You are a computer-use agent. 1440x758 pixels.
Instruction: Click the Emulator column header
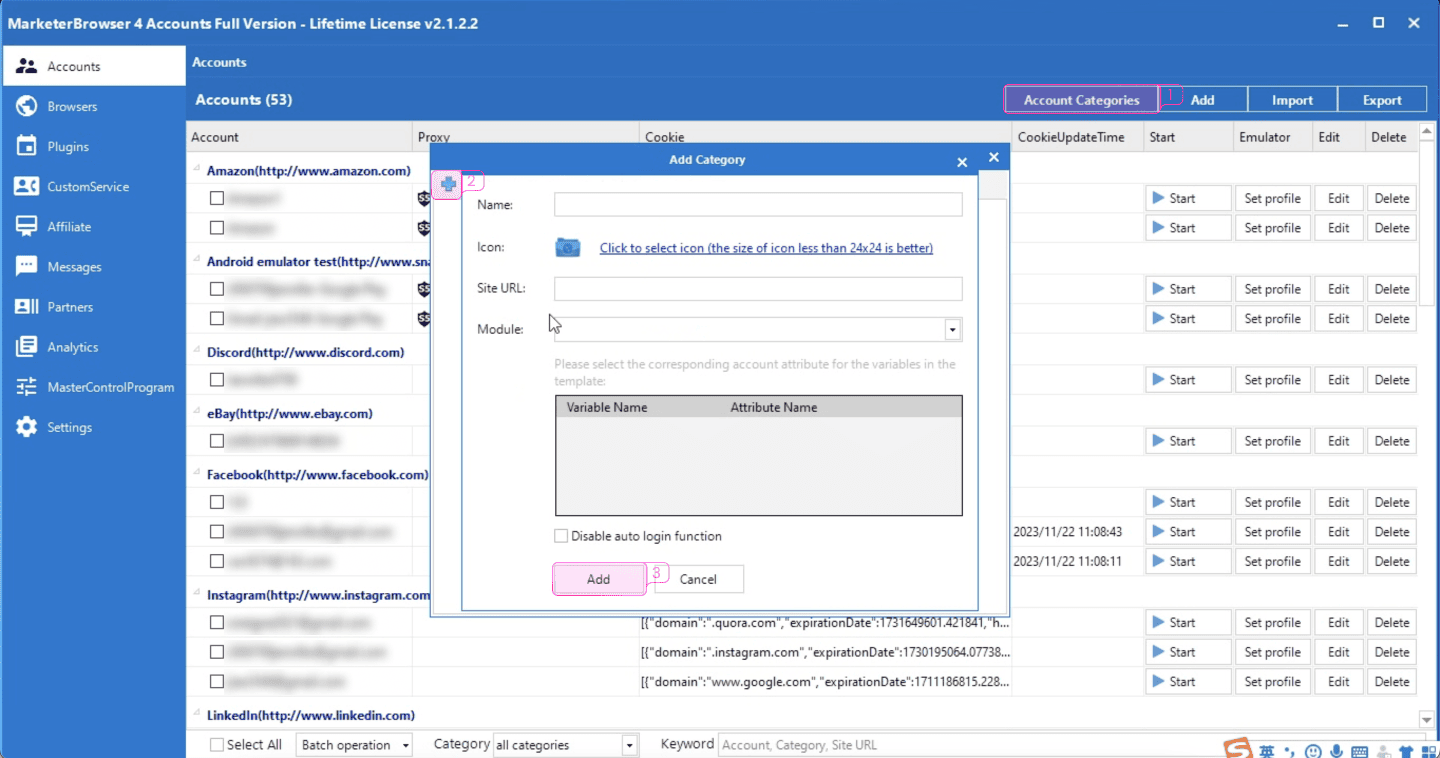coord(1273,137)
